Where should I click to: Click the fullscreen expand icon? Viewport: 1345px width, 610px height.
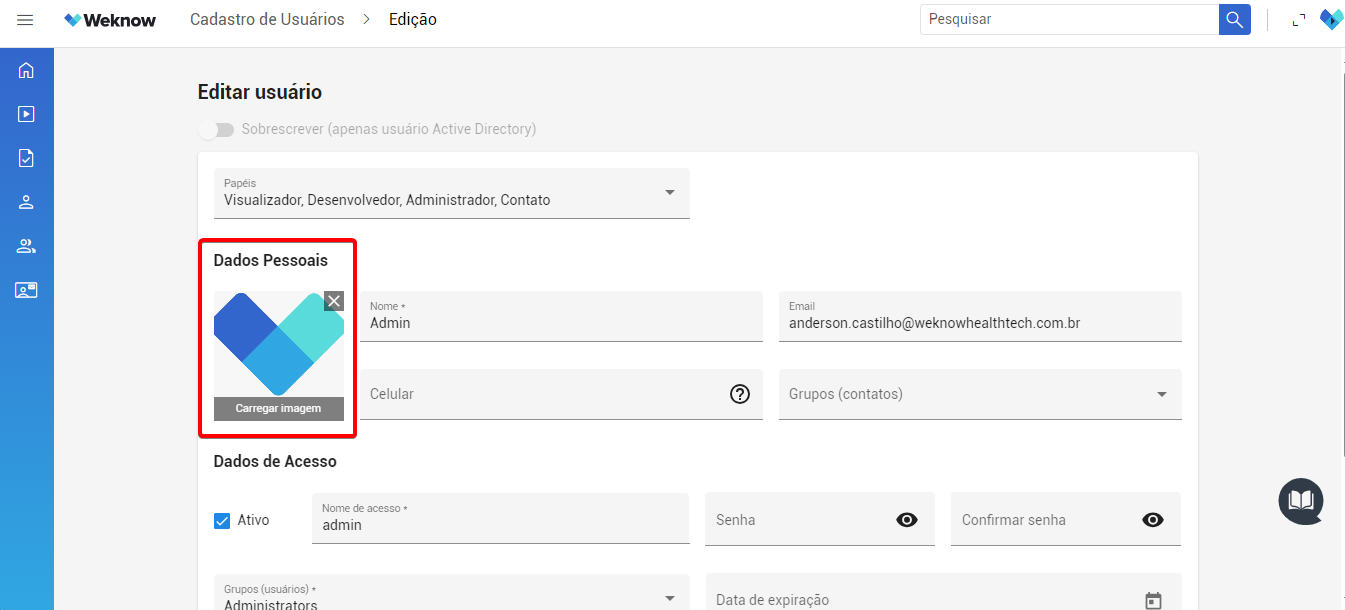tap(1299, 20)
